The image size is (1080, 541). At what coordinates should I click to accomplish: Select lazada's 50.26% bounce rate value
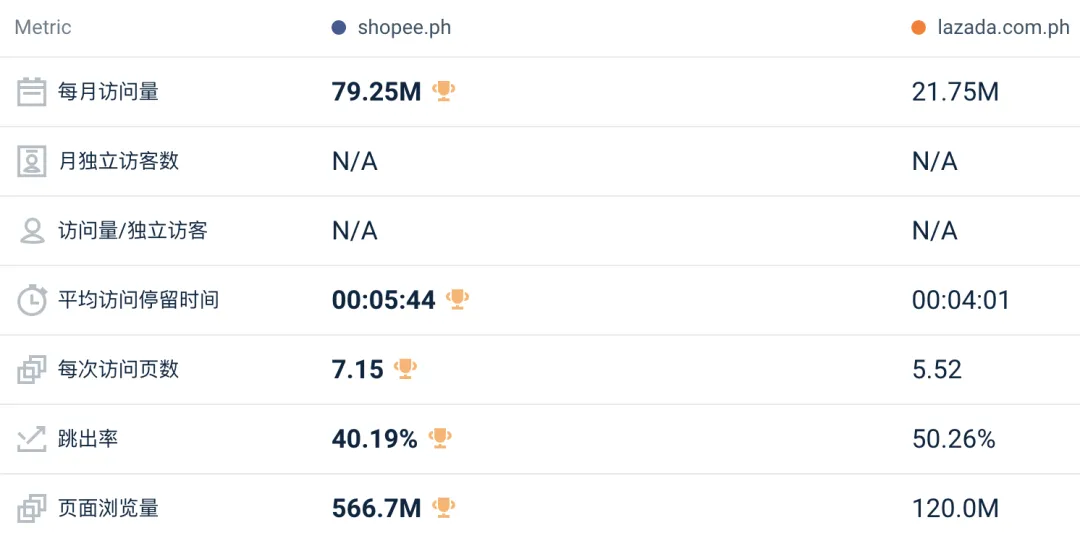[x=954, y=439]
